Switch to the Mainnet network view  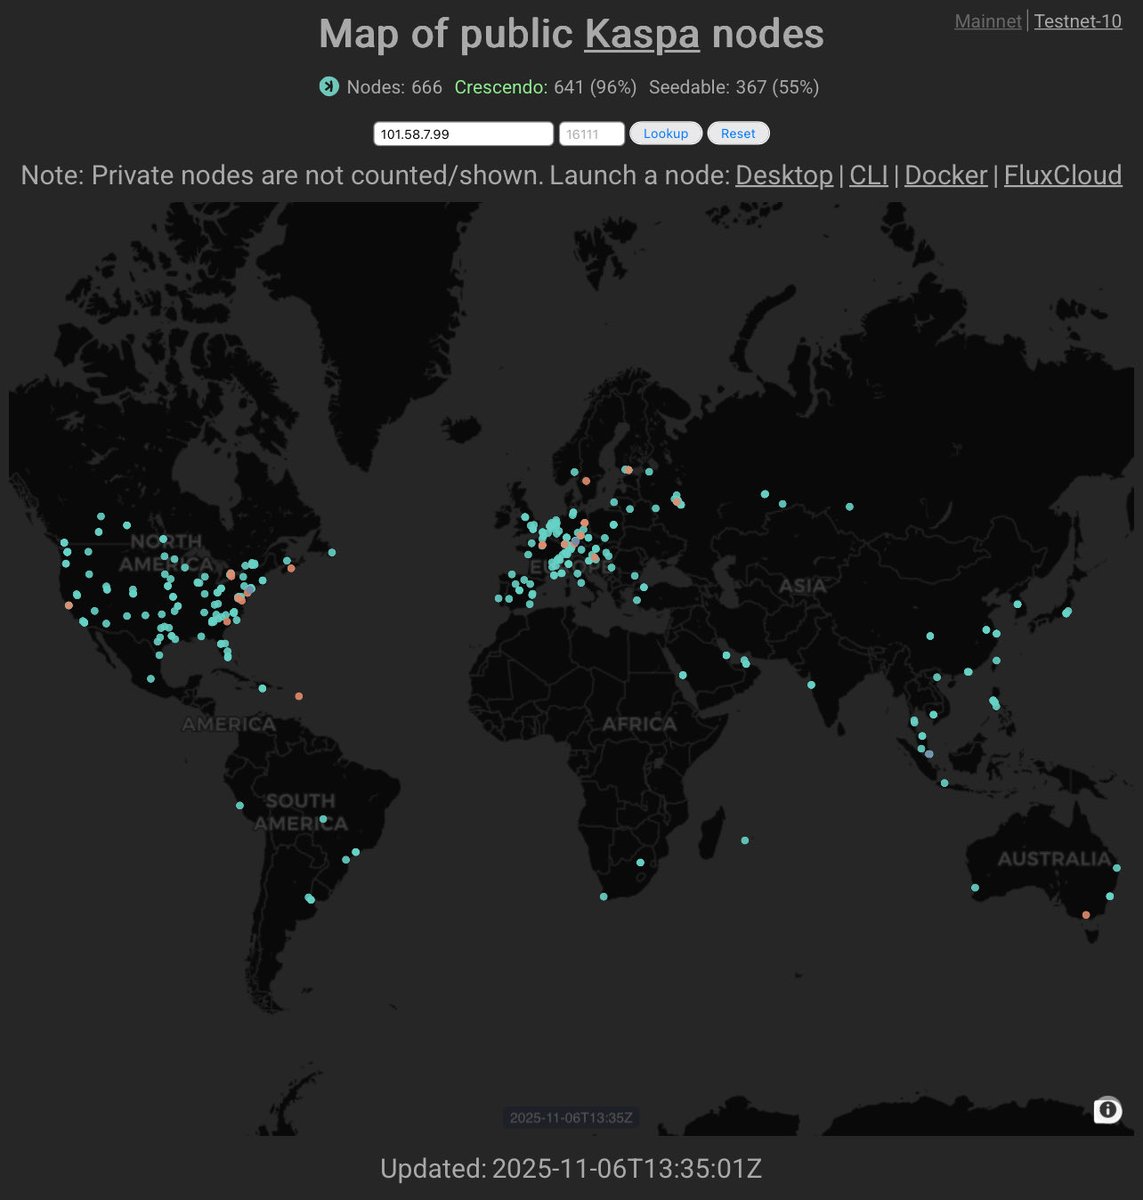pyautogui.click(x=987, y=21)
